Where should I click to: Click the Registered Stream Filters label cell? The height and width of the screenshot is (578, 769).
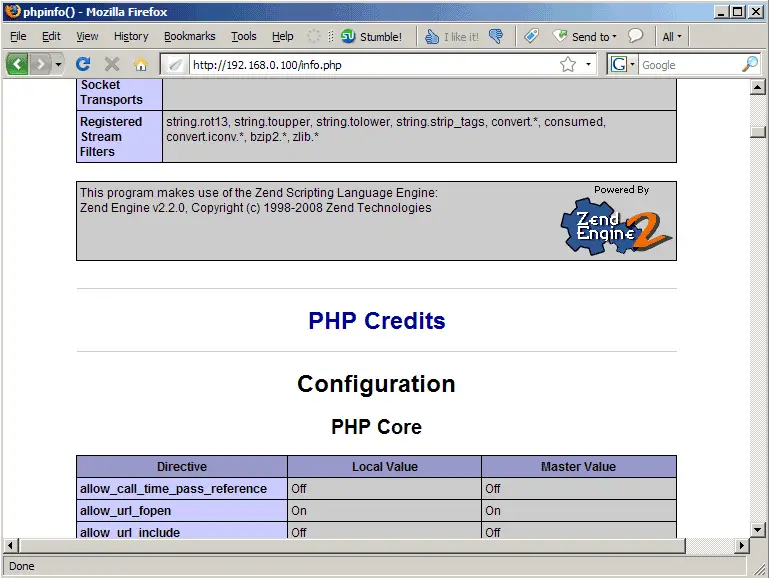120,136
